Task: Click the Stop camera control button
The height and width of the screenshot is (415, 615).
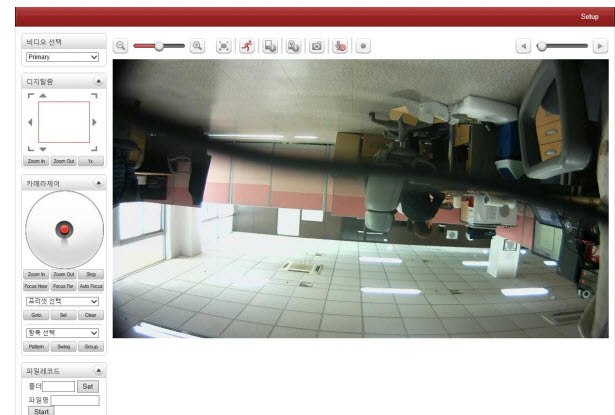Action: coord(91,274)
